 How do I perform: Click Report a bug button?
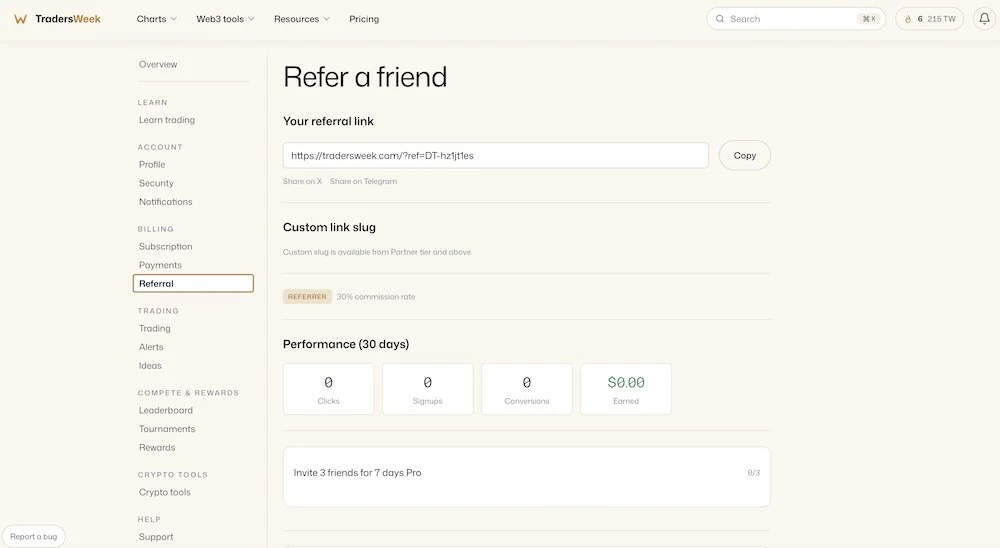point(34,537)
